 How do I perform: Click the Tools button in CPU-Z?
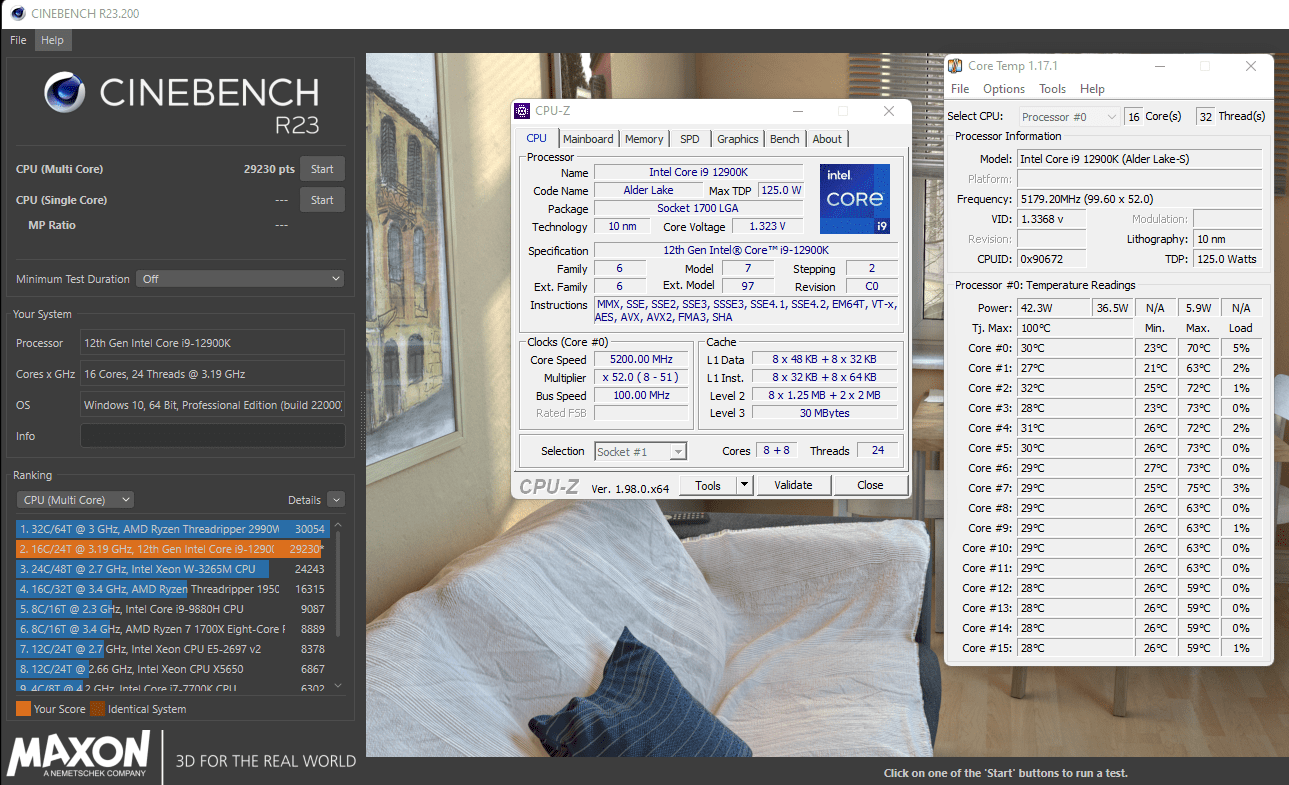pyautogui.click(x=708, y=485)
